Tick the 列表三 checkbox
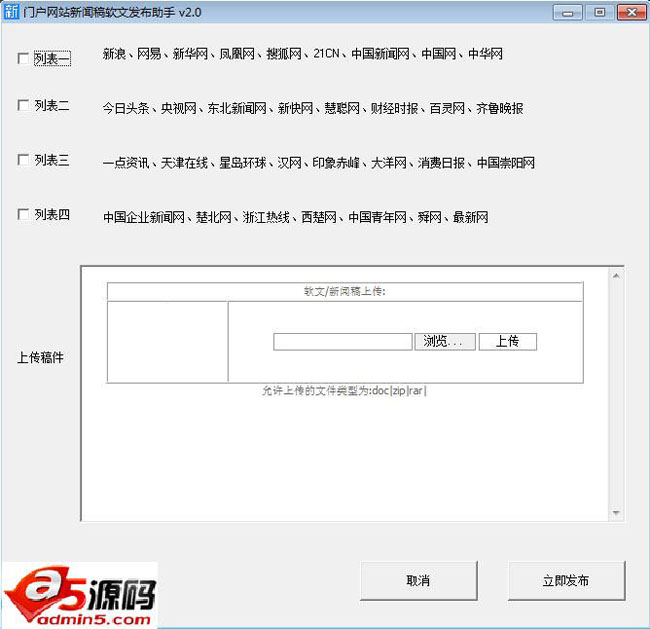The image size is (650, 629). (x=24, y=160)
